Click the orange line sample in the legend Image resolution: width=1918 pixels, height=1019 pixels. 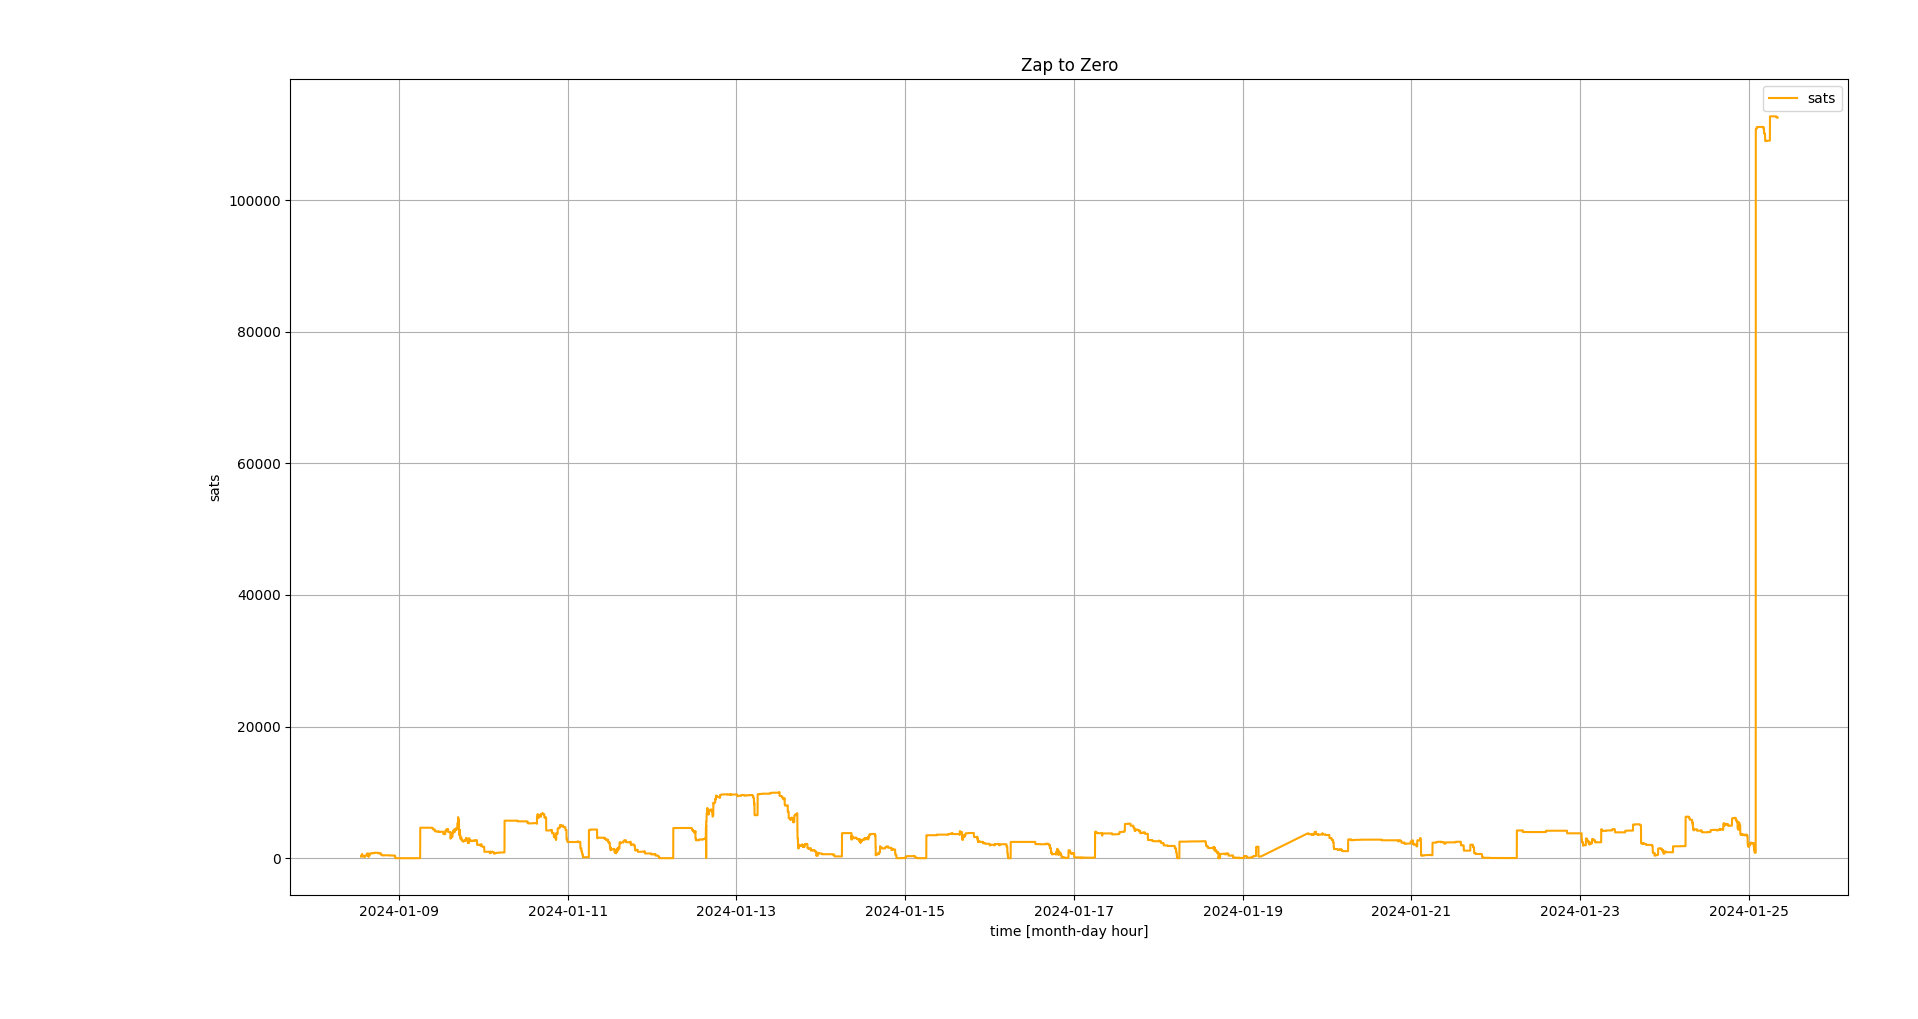click(x=1783, y=98)
